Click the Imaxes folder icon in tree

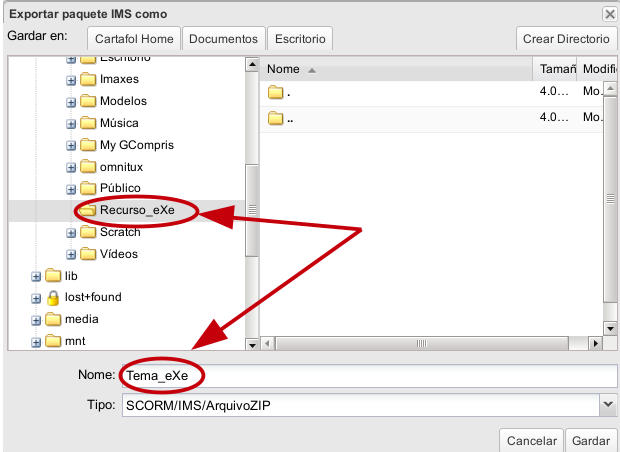pos(88,79)
